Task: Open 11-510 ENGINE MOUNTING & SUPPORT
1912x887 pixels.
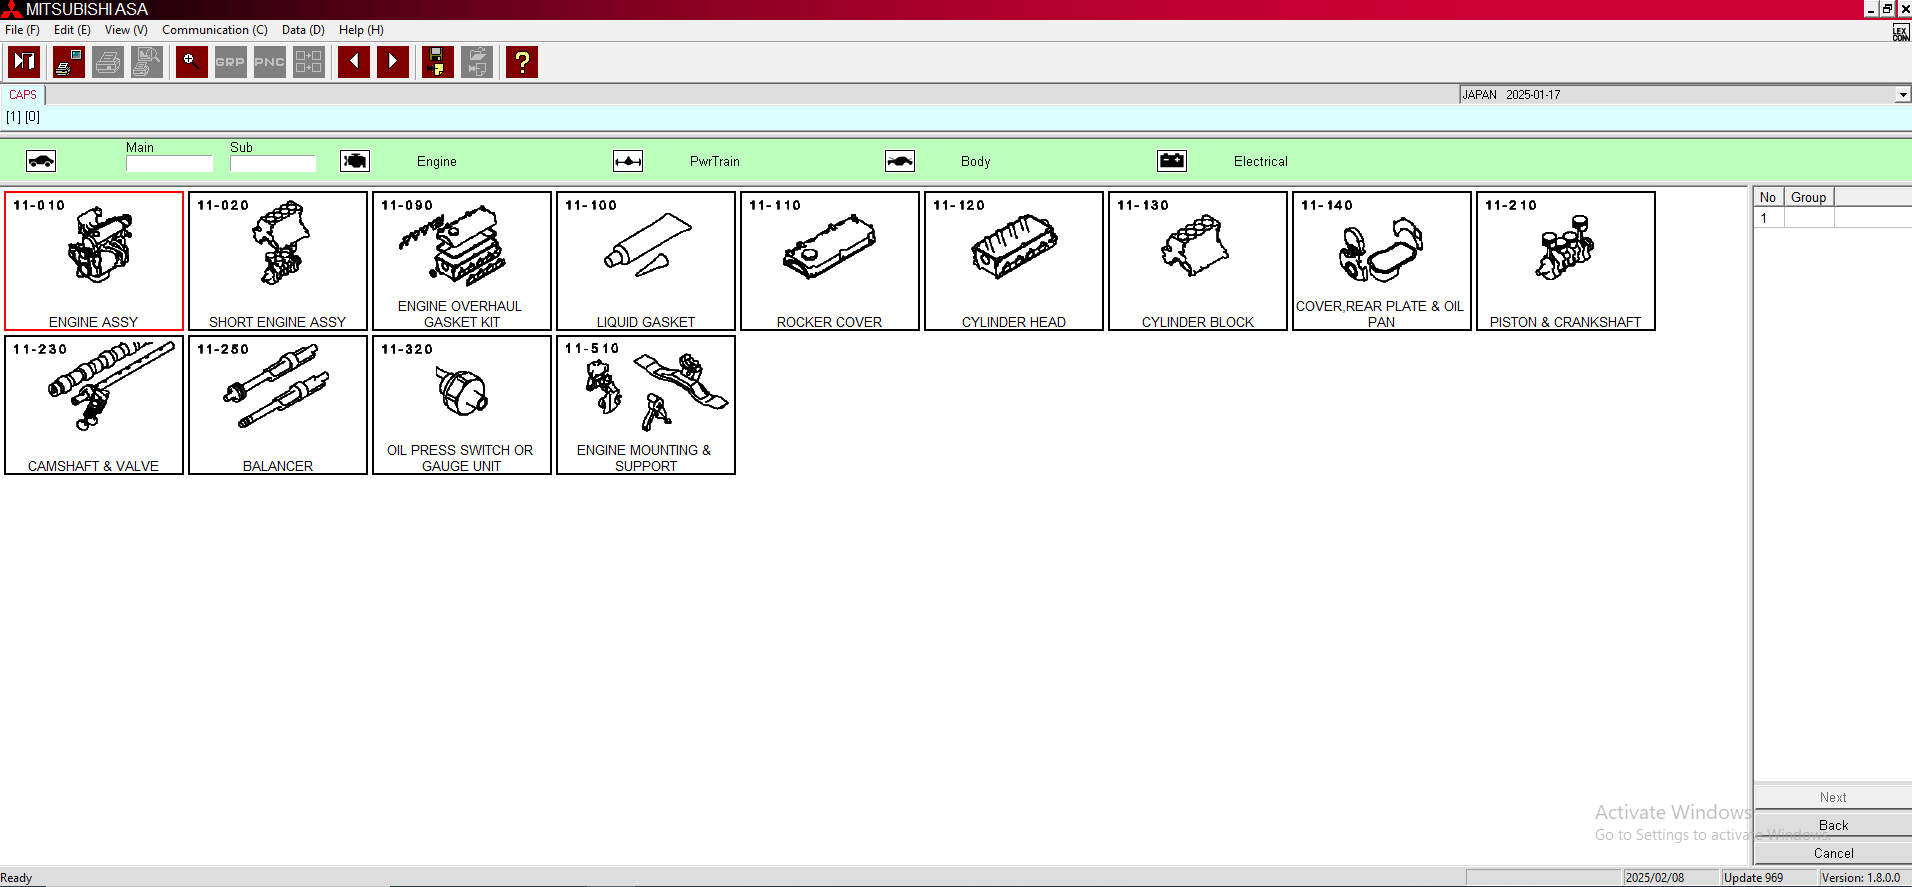Action: point(646,405)
